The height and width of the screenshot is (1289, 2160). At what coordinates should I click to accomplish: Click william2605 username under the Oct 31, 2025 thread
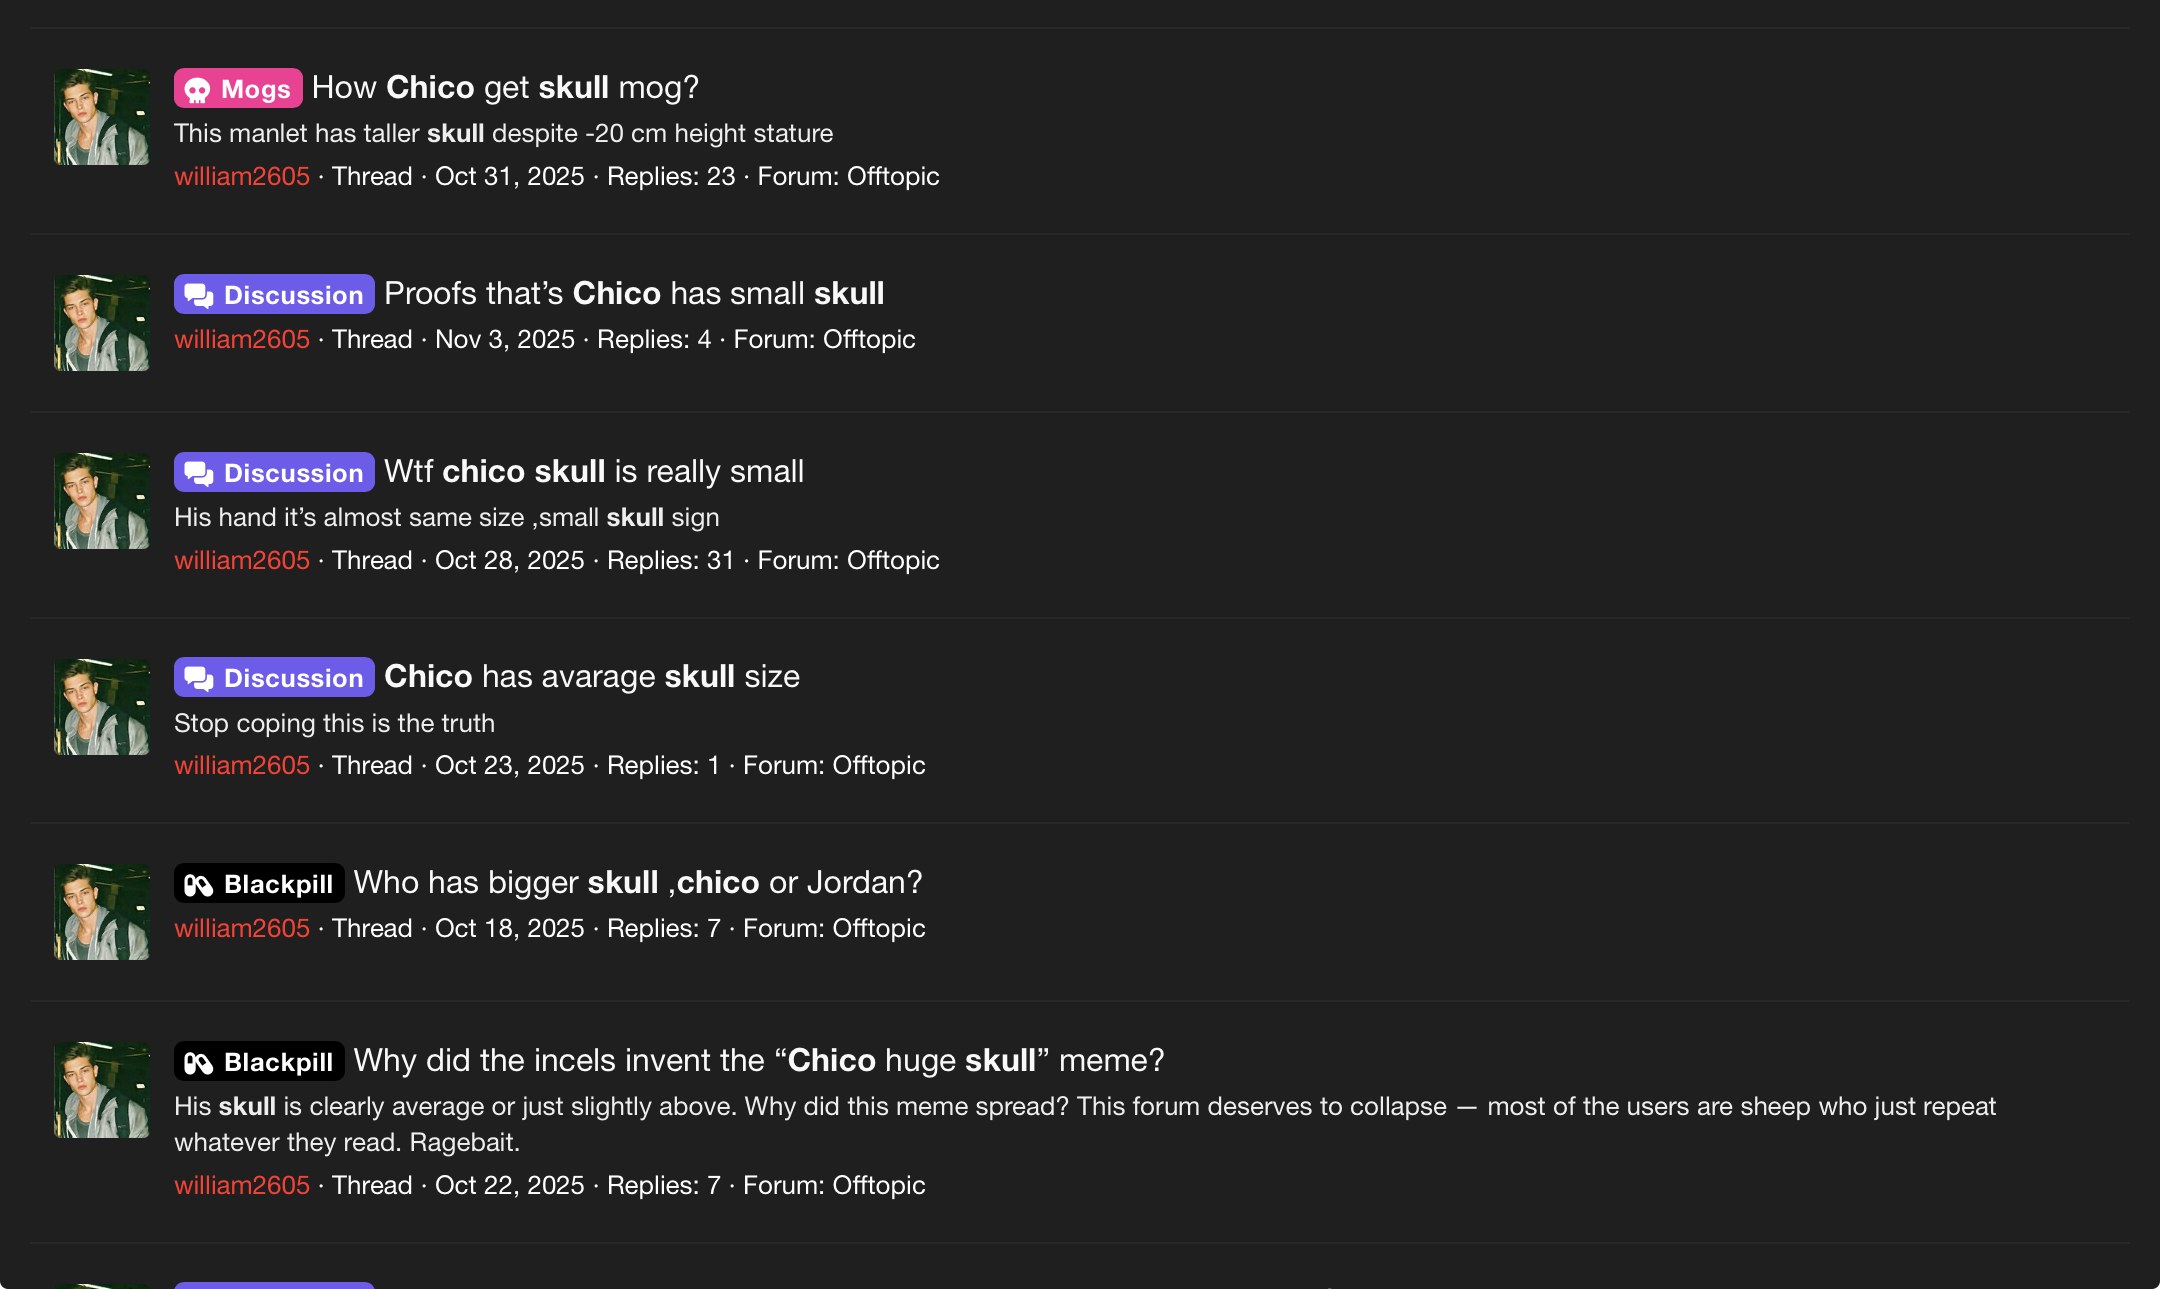point(242,177)
